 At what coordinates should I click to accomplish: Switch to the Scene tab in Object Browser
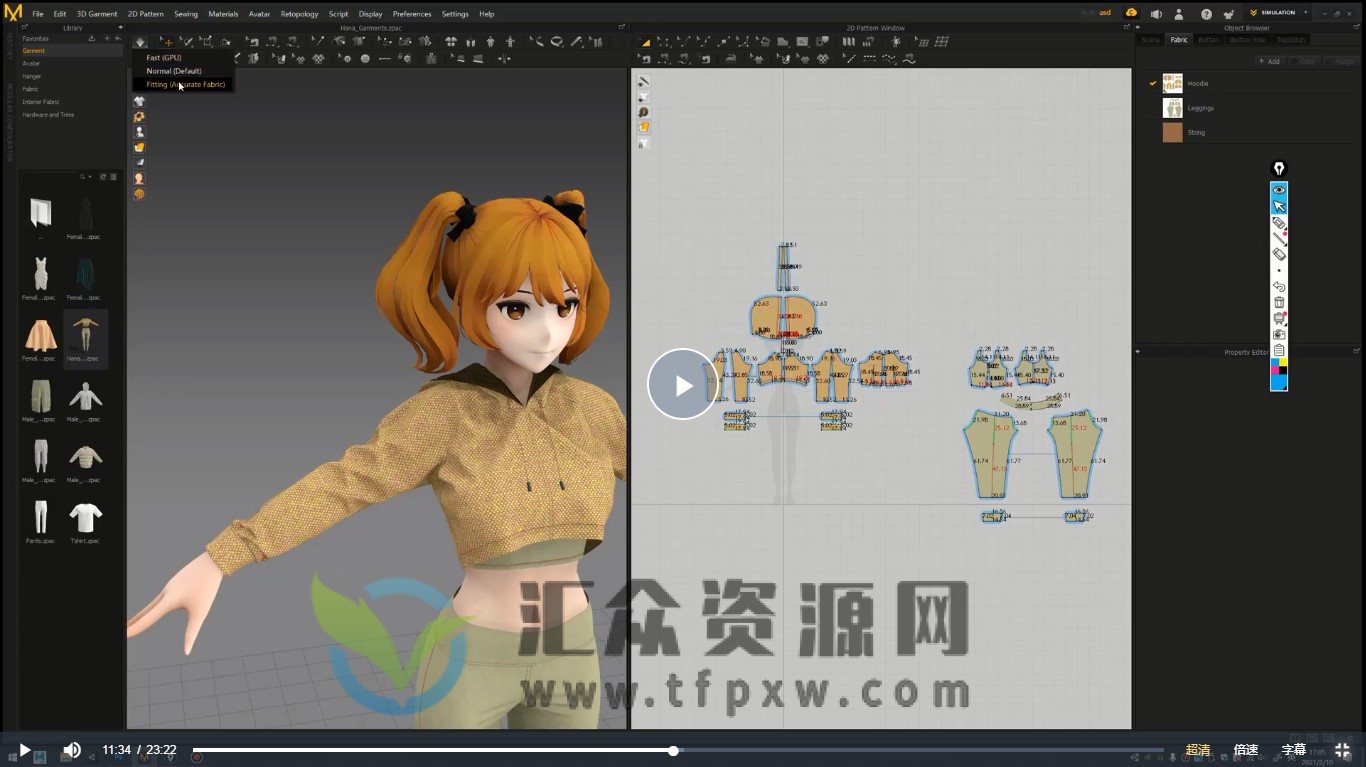tap(1151, 39)
